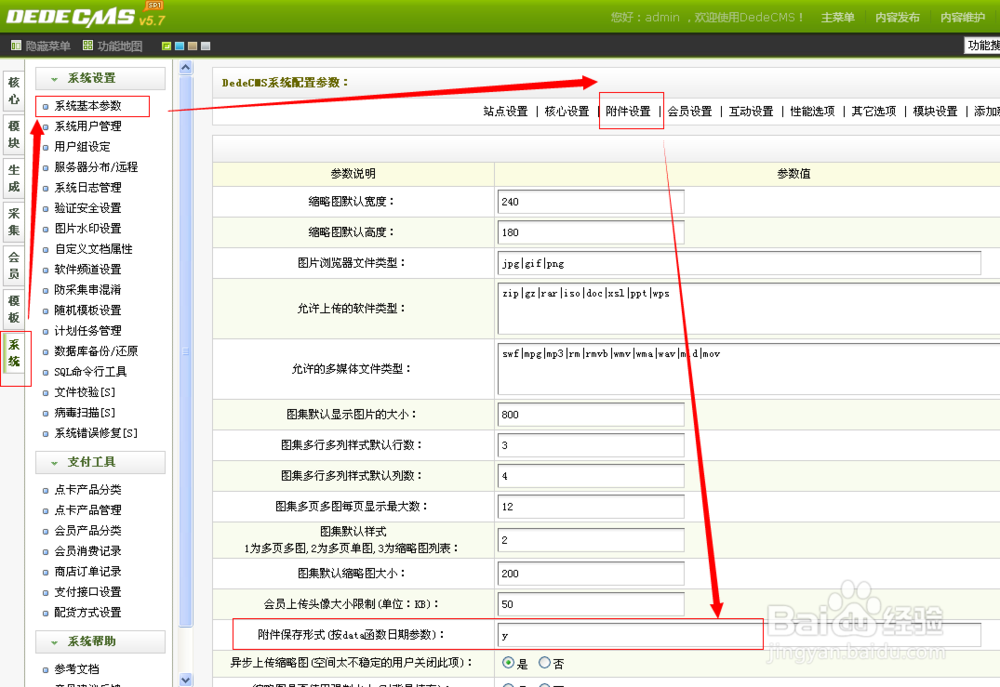Click the 功能搜索 box in toolbar

pyautogui.click(x=982, y=46)
